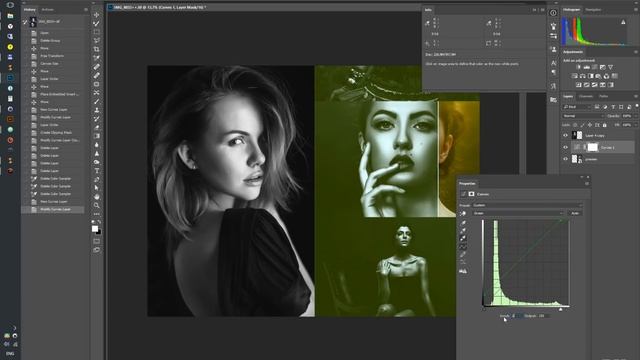Viewport: 640px width, 360px height.
Task: Open the History panel menu
Action: (86, 9)
